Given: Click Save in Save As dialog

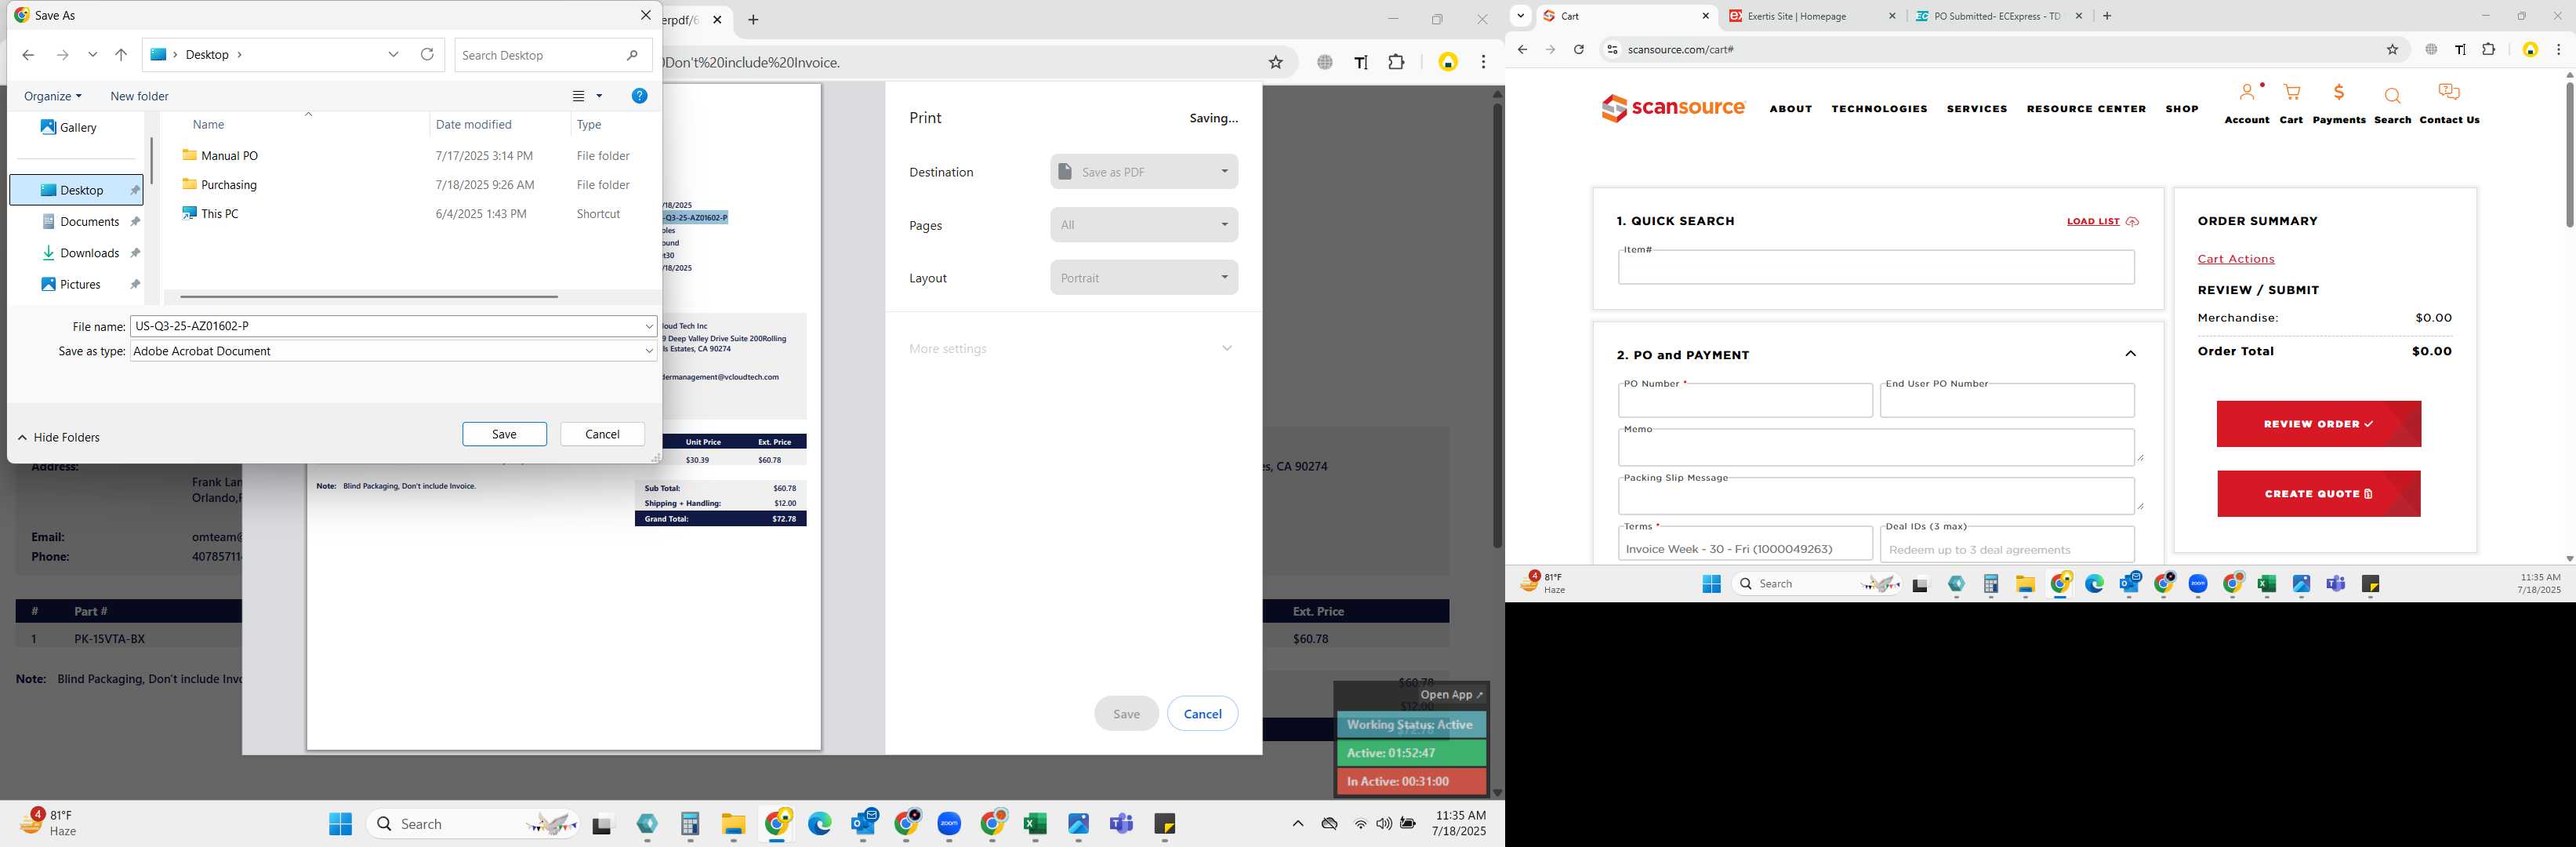Looking at the screenshot, I should 504,434.
